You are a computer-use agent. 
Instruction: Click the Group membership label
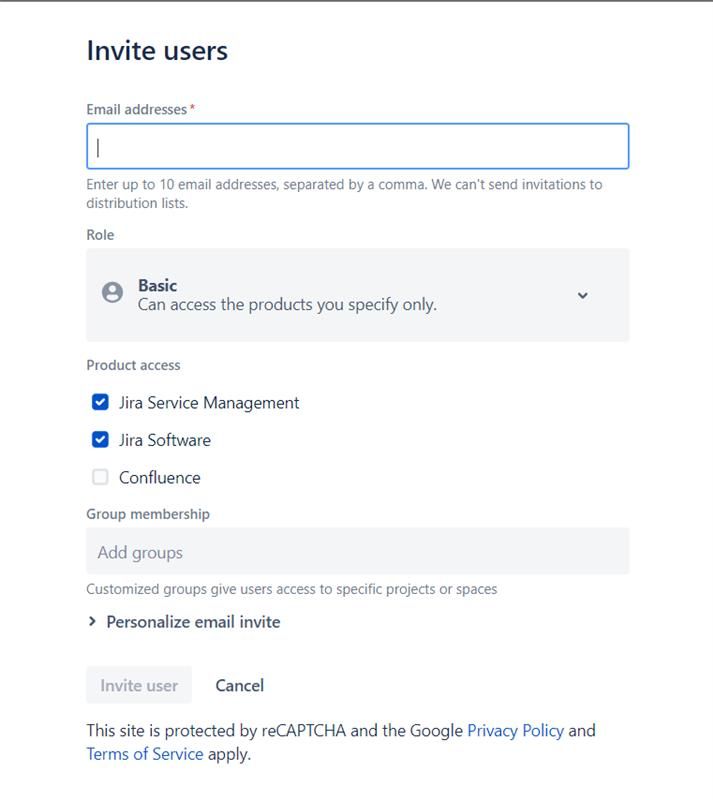point(148,514)
